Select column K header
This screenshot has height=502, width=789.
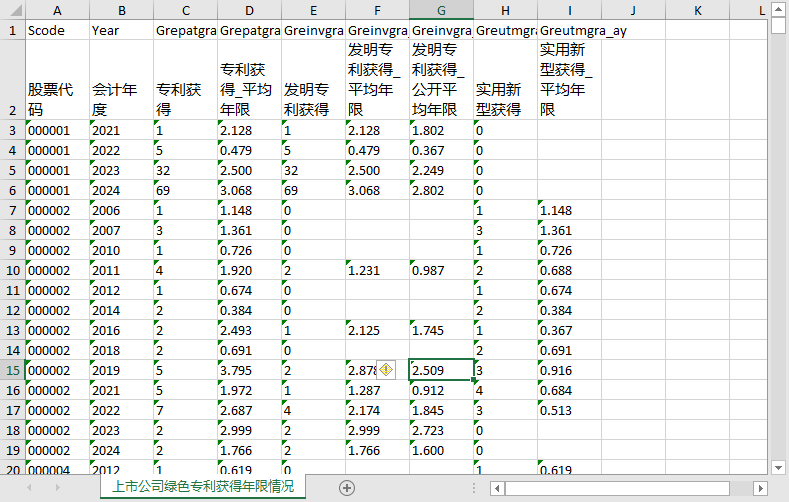click(x=697, y=10)
